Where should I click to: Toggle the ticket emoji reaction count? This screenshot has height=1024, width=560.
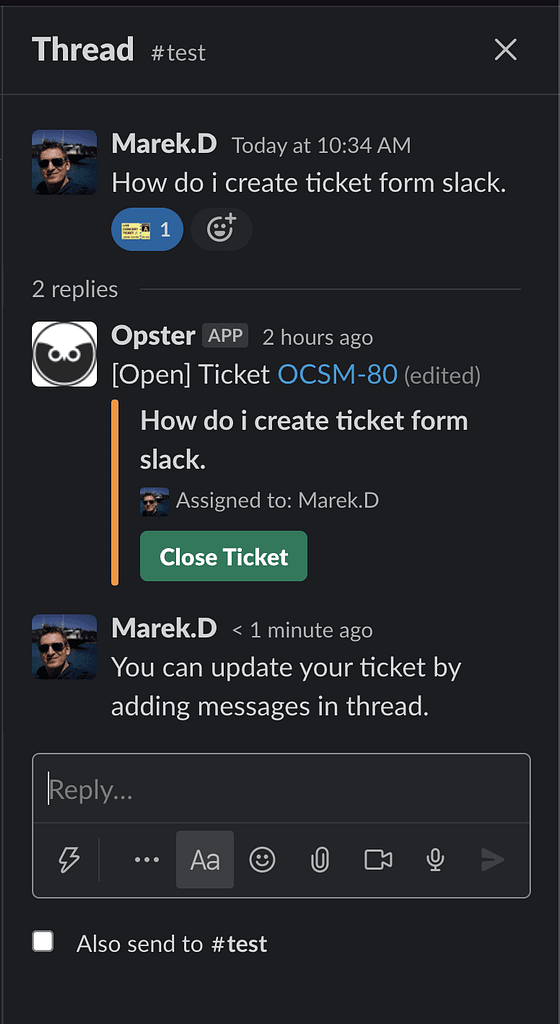pos(147,229)
